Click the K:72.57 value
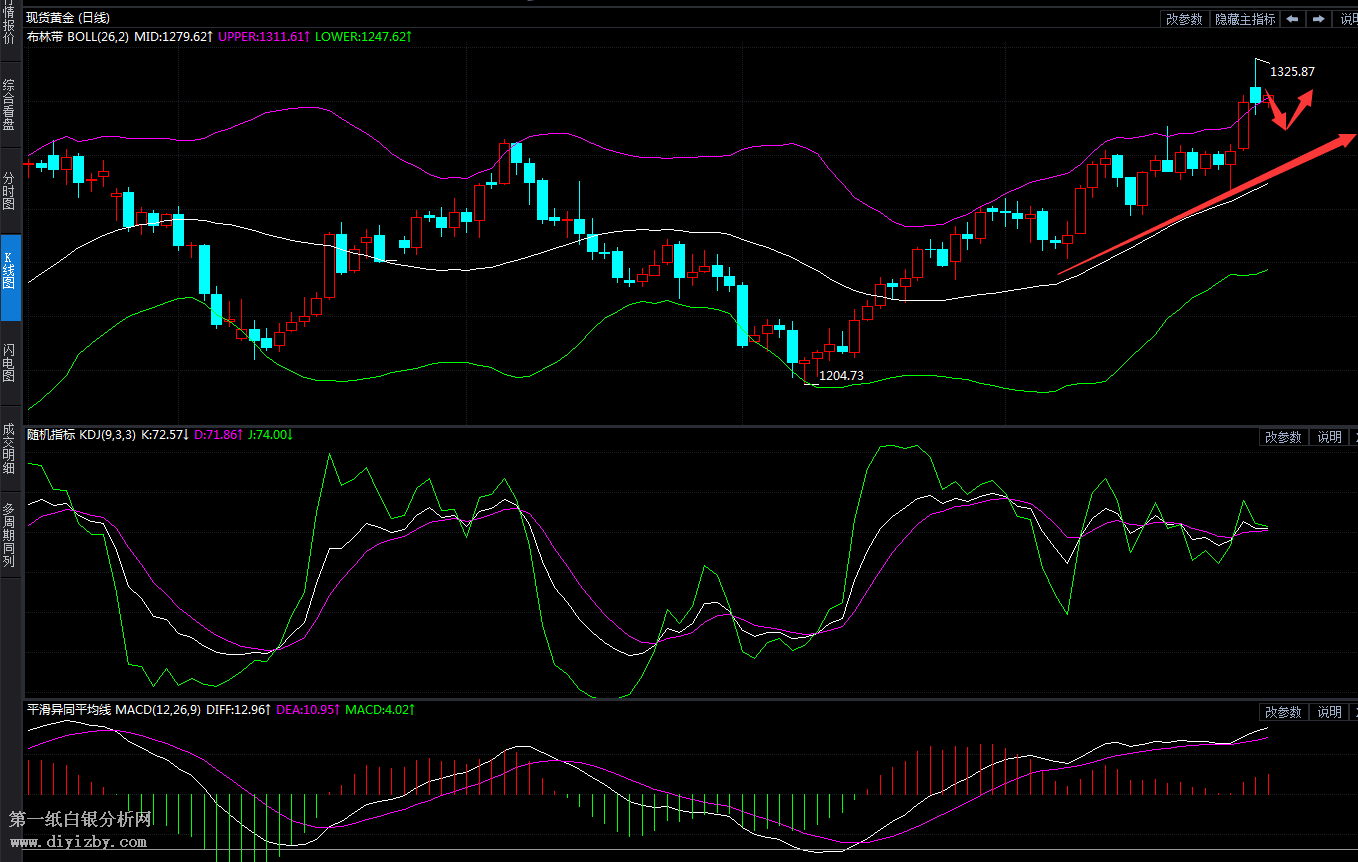The width and height of the screenshot is (1358, 862). [x=166, y=435]
